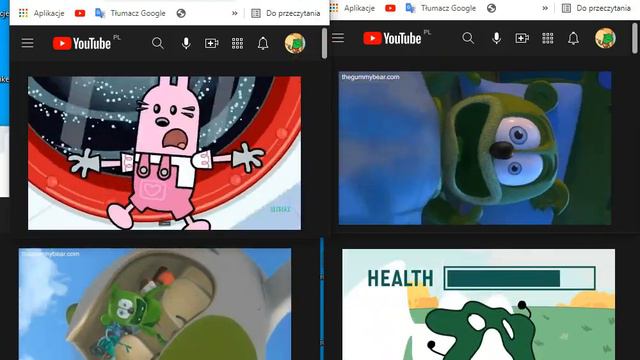The height and width of the screenshot is (360, 640).
Task: Click HEALTH bar green dog video thumbnail
Action: pyautogui.click(x=478, y=304)
